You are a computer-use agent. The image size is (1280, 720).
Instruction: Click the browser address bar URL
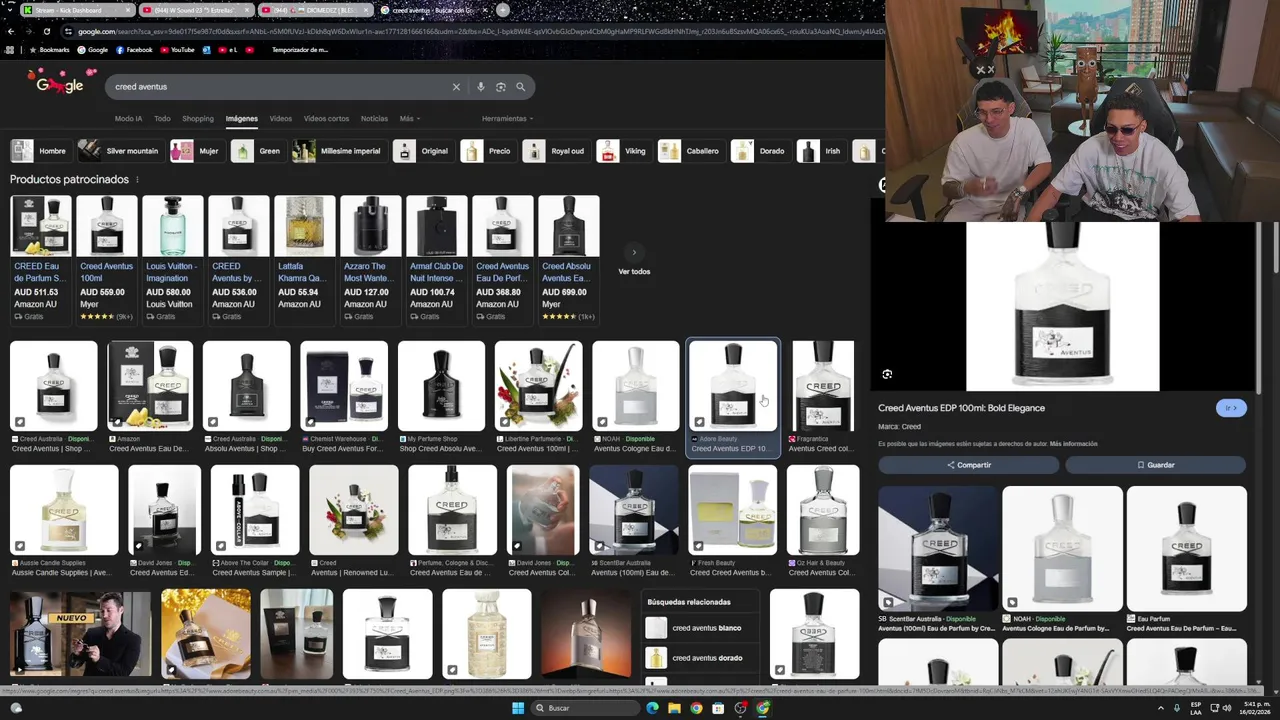pyautogui.click(x=480, y=31)
